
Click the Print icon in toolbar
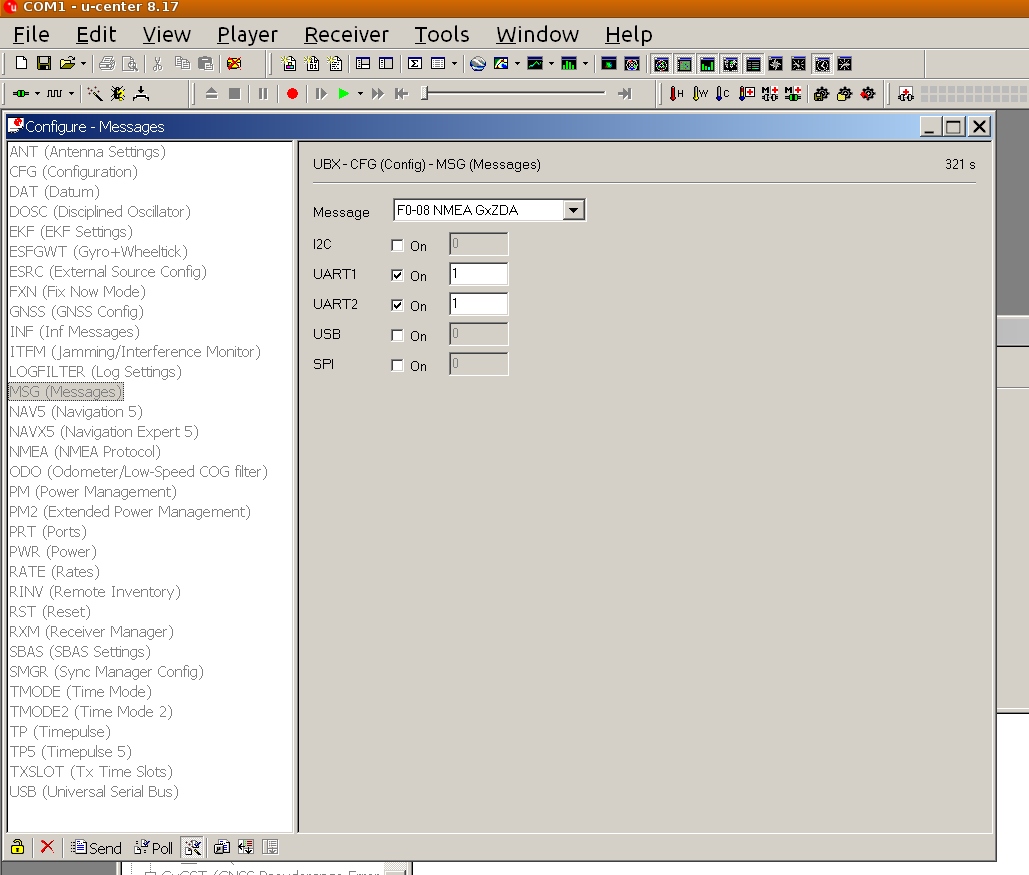pos(107,64)
